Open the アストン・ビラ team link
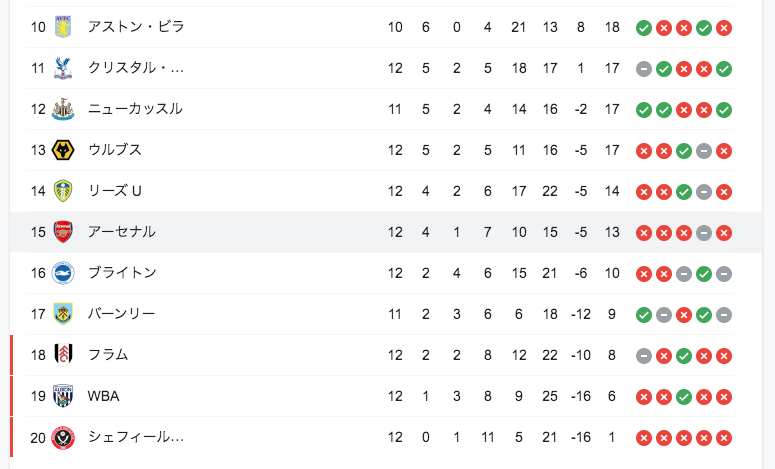775x469 pixels. click(x=136, y=27)
